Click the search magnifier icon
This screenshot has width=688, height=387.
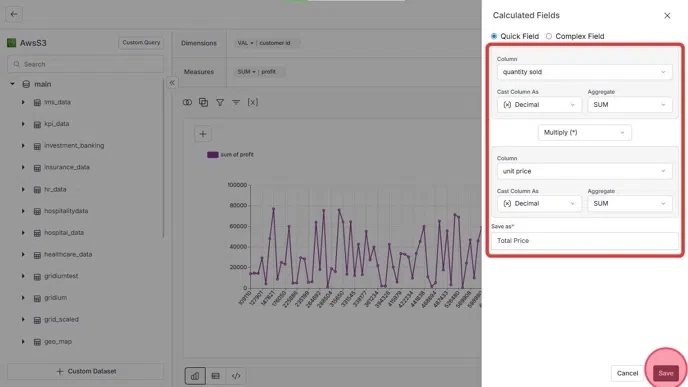17,64
